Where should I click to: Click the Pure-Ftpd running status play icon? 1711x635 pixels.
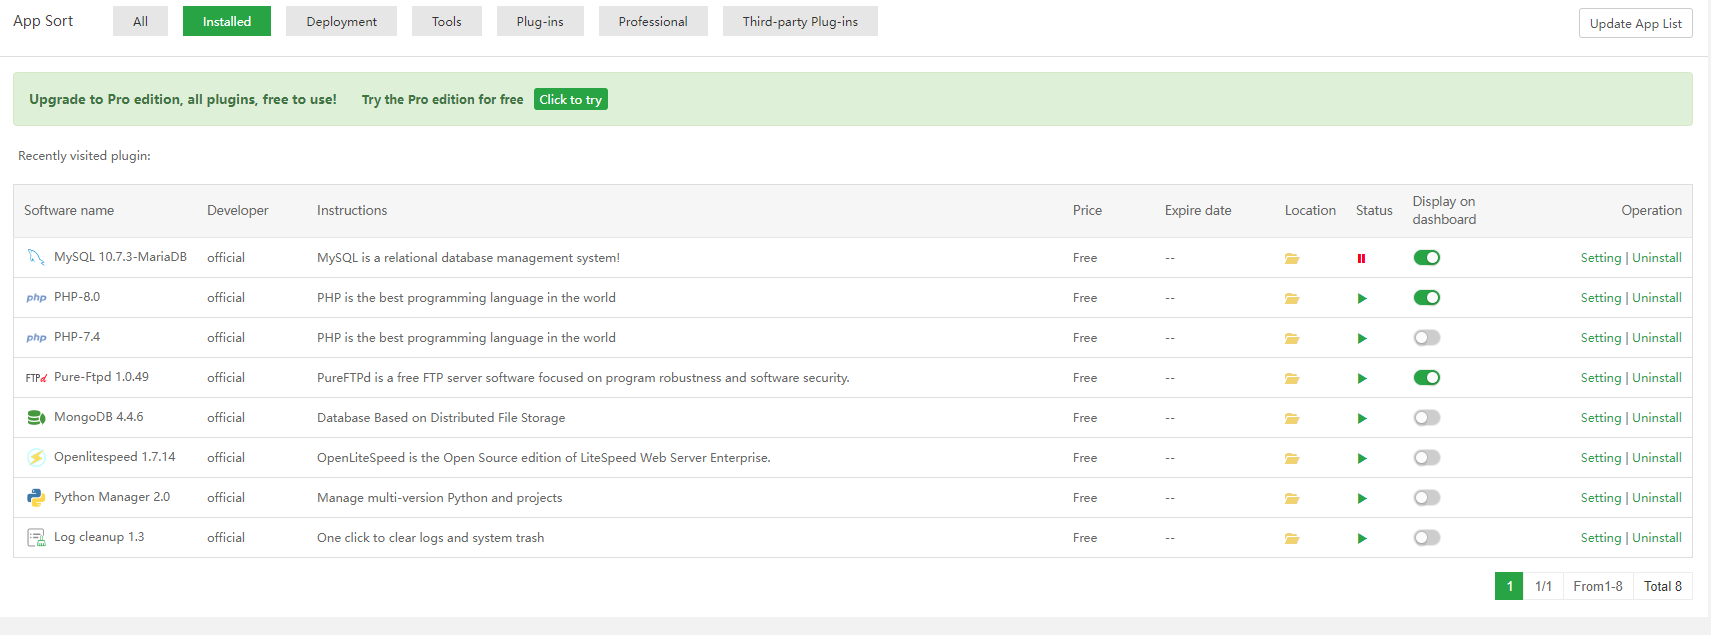click(x=1362, y=378)
